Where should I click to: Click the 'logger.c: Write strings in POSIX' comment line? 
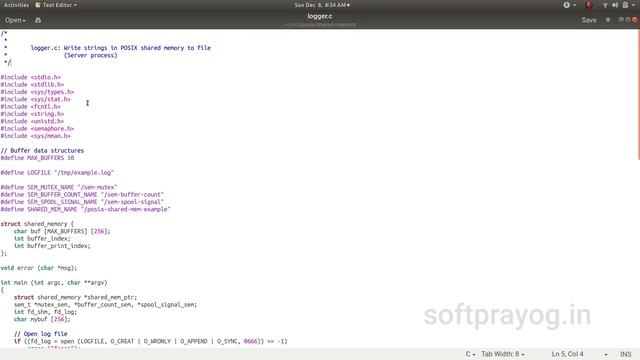pos(121,48)
